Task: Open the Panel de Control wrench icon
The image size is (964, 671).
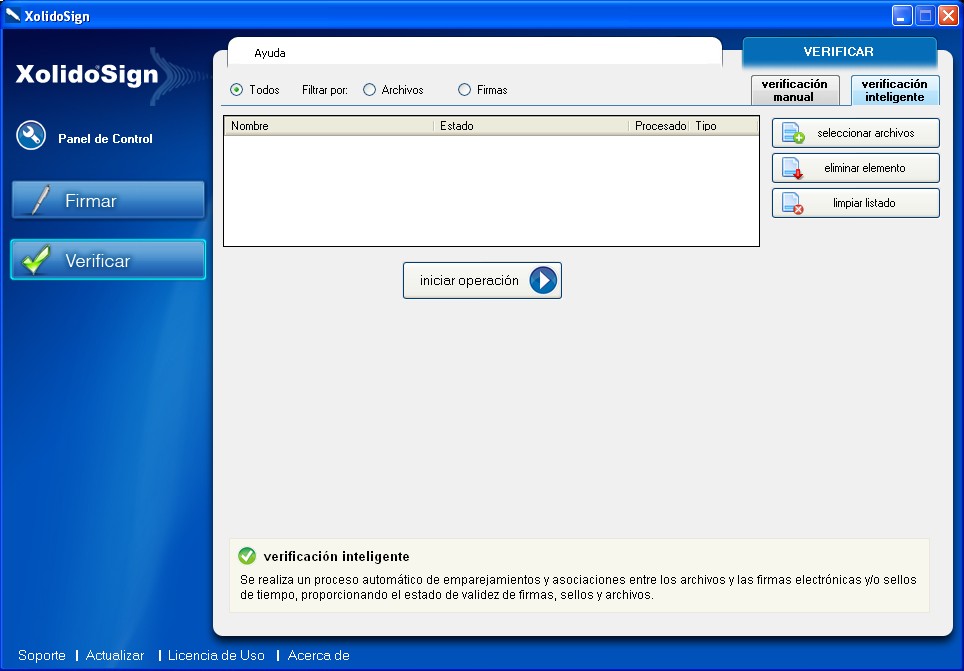Action: point(31,135)
